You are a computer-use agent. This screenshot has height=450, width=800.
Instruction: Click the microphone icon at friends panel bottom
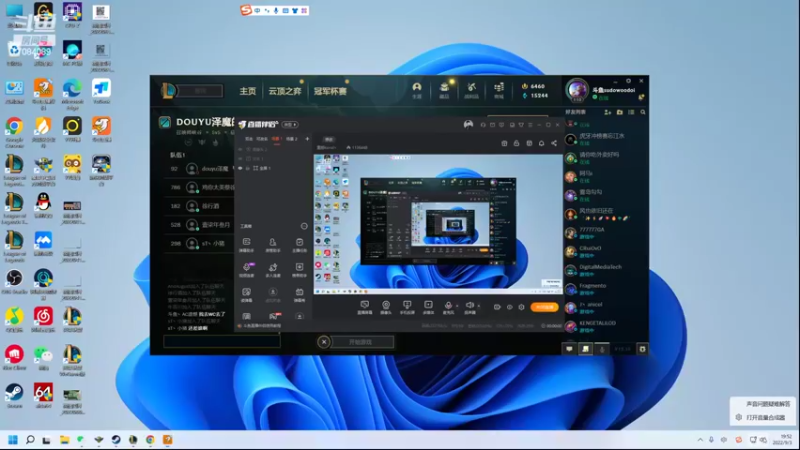(x=602, y=349)
